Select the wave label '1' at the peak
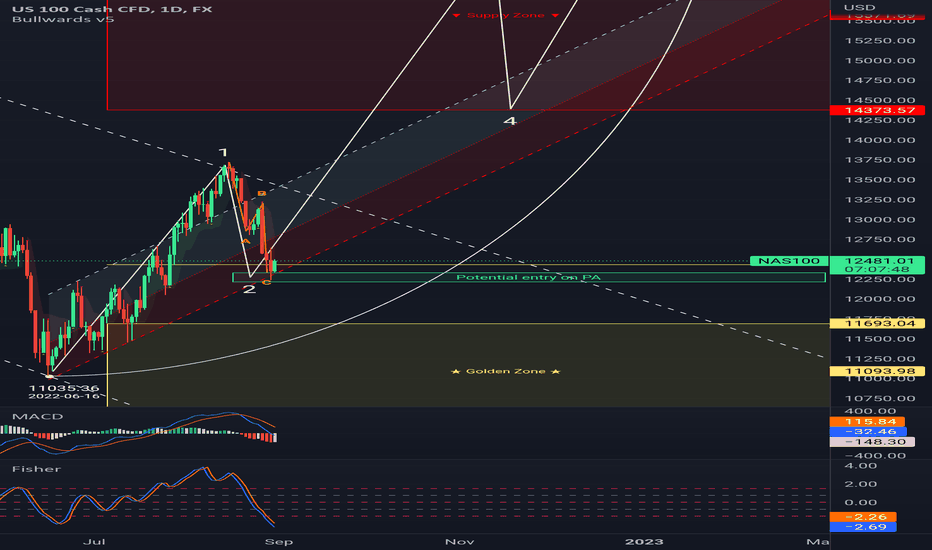Screen dimensions: 932x550 click(x=223, y=153)
